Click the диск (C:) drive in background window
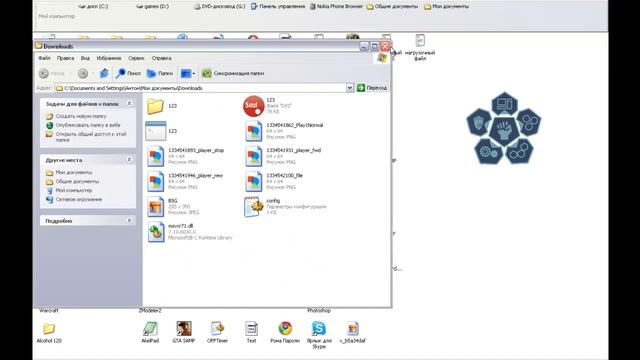The width and height of the screenshot is (640, 360). 93,7
